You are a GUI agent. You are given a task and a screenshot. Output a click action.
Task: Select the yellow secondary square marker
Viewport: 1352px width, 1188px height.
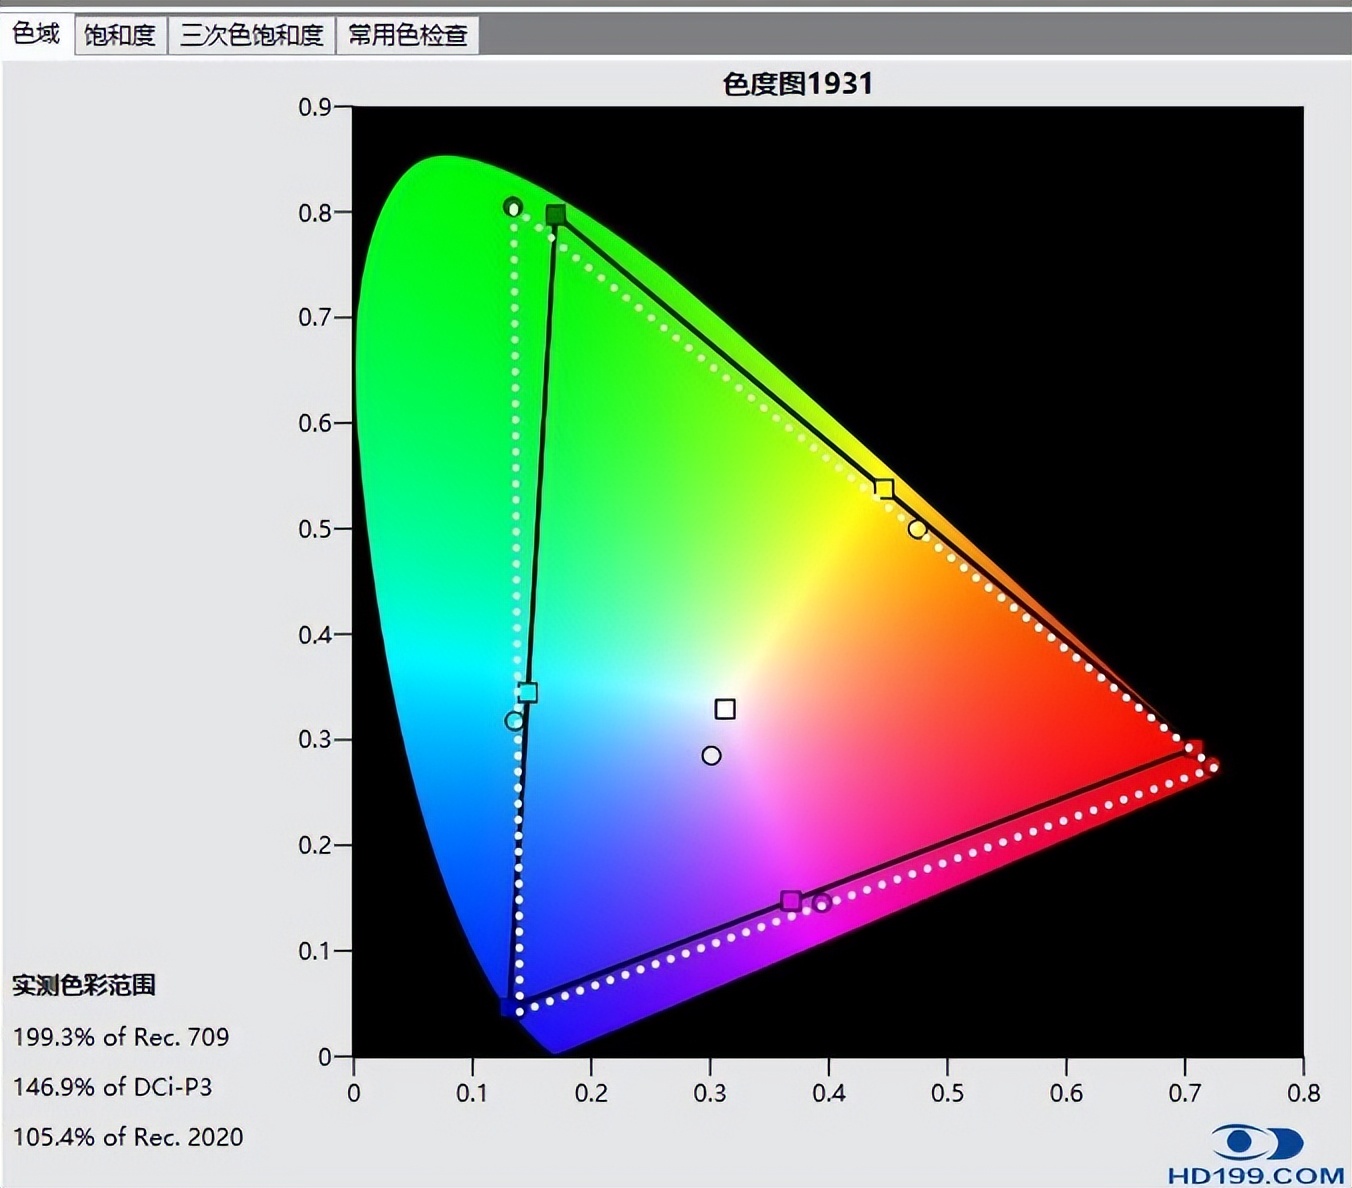pos(884,488)
